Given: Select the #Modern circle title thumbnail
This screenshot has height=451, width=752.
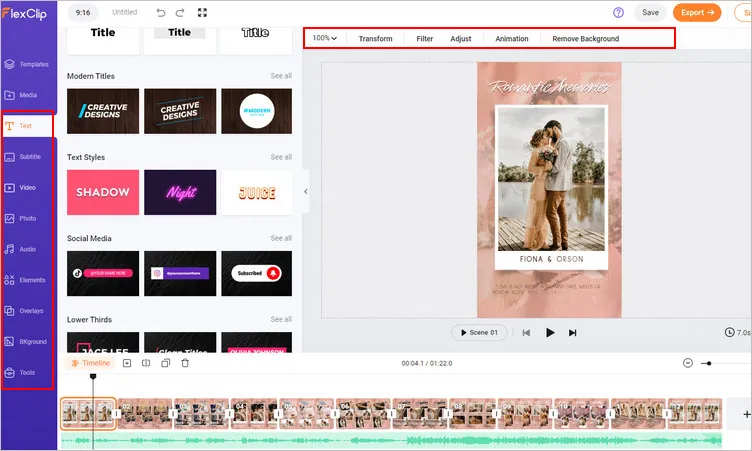Looking at the screenshot, I should (257, 111).
